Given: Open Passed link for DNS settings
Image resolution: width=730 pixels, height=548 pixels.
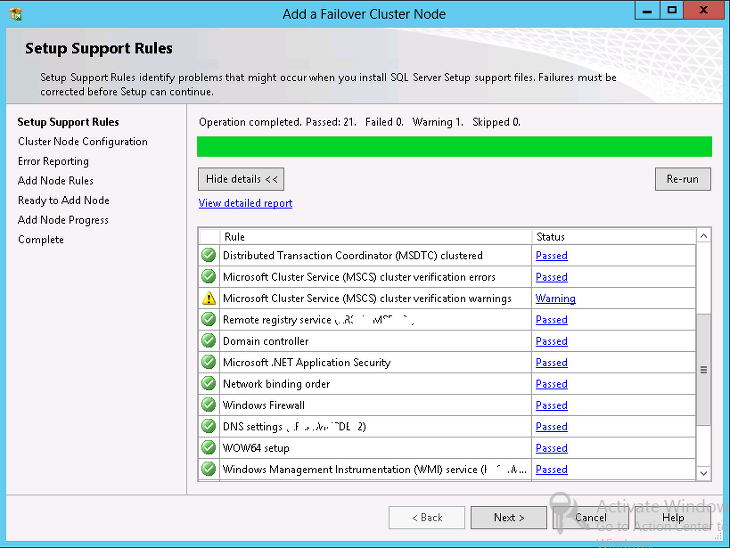Looking at the screenshot, I should (x=551, y=427).
